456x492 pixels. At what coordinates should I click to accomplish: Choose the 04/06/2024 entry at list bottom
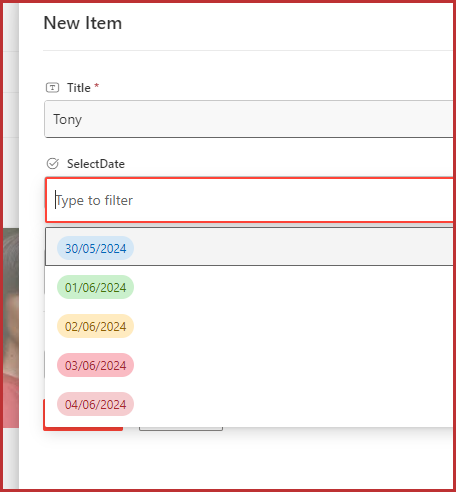click(x=95, y=404)
